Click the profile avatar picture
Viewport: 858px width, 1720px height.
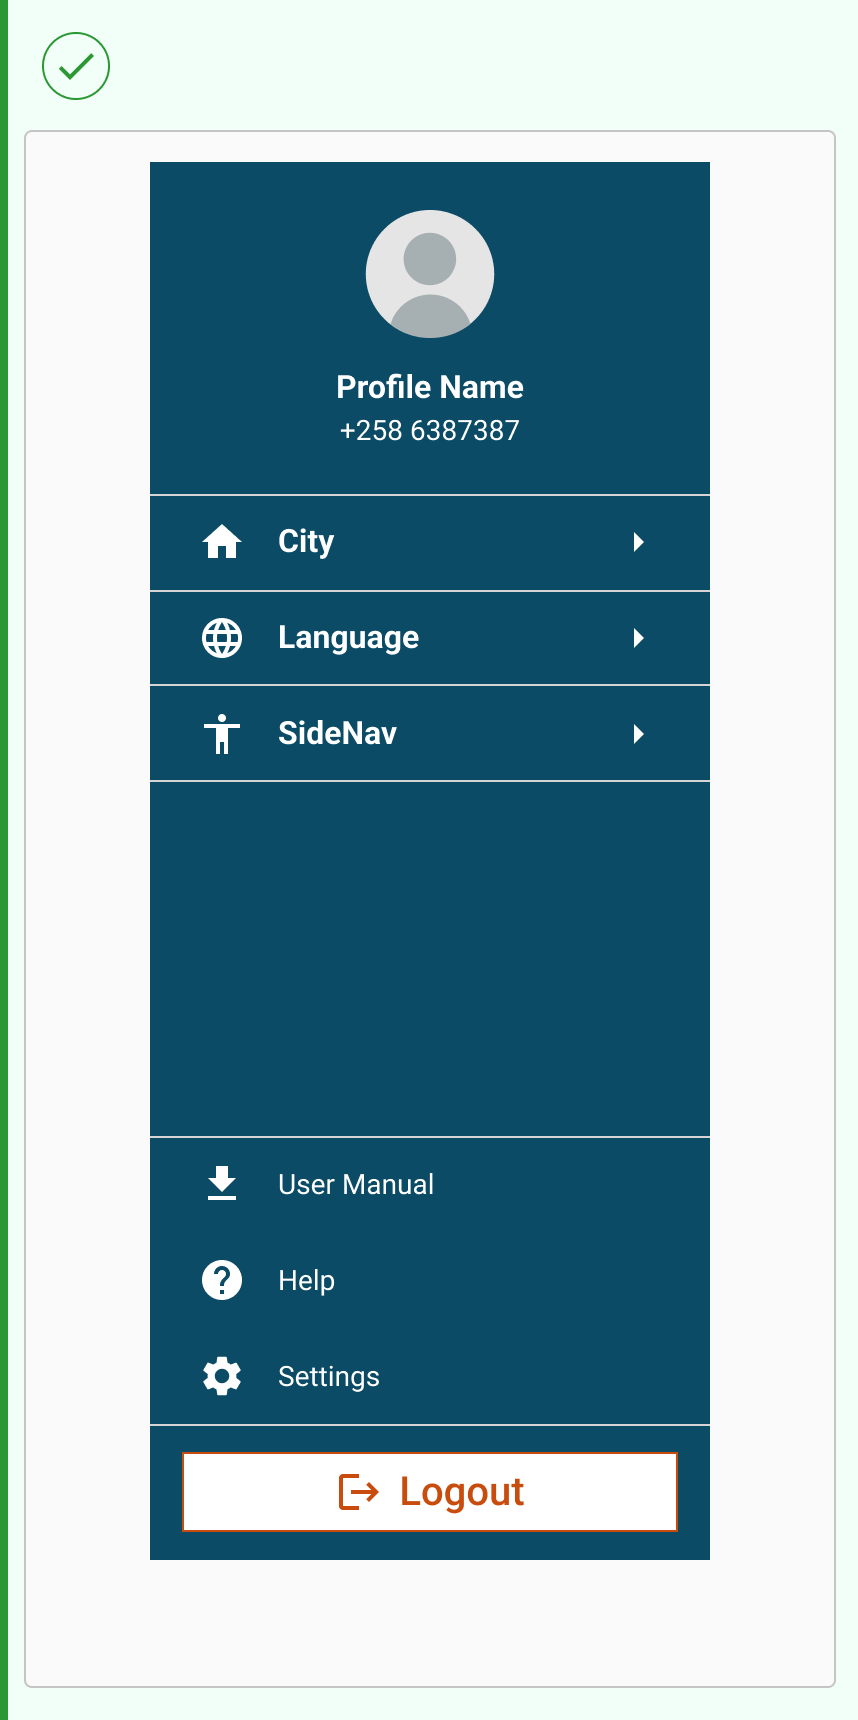point(430,274)
